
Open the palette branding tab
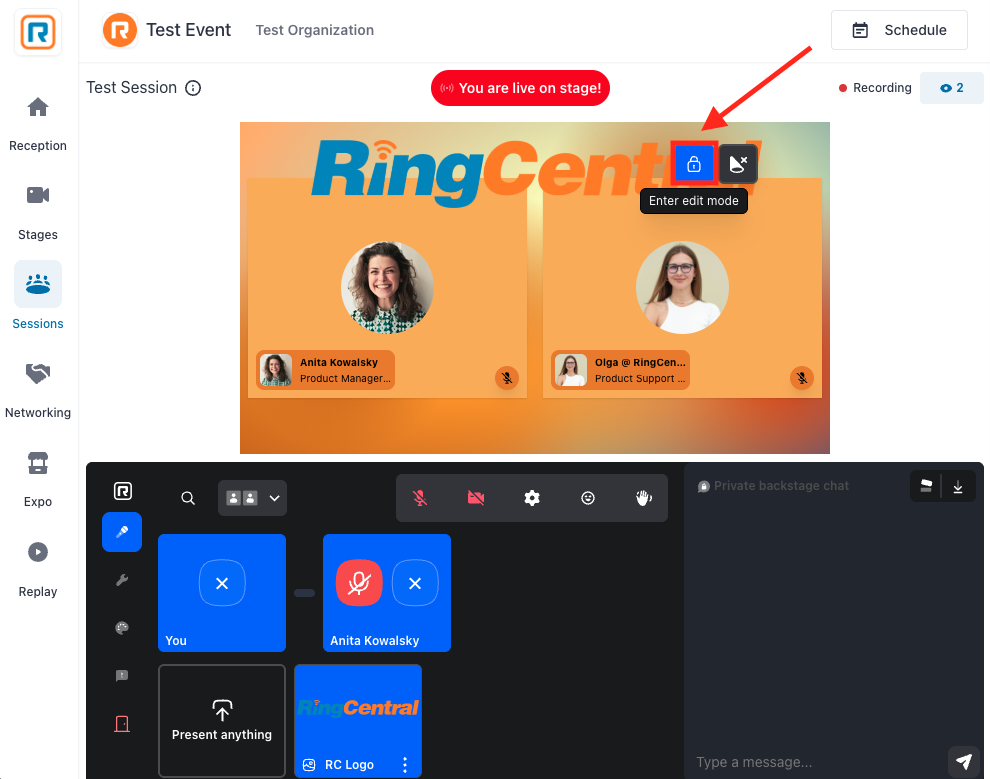[122, 627]
